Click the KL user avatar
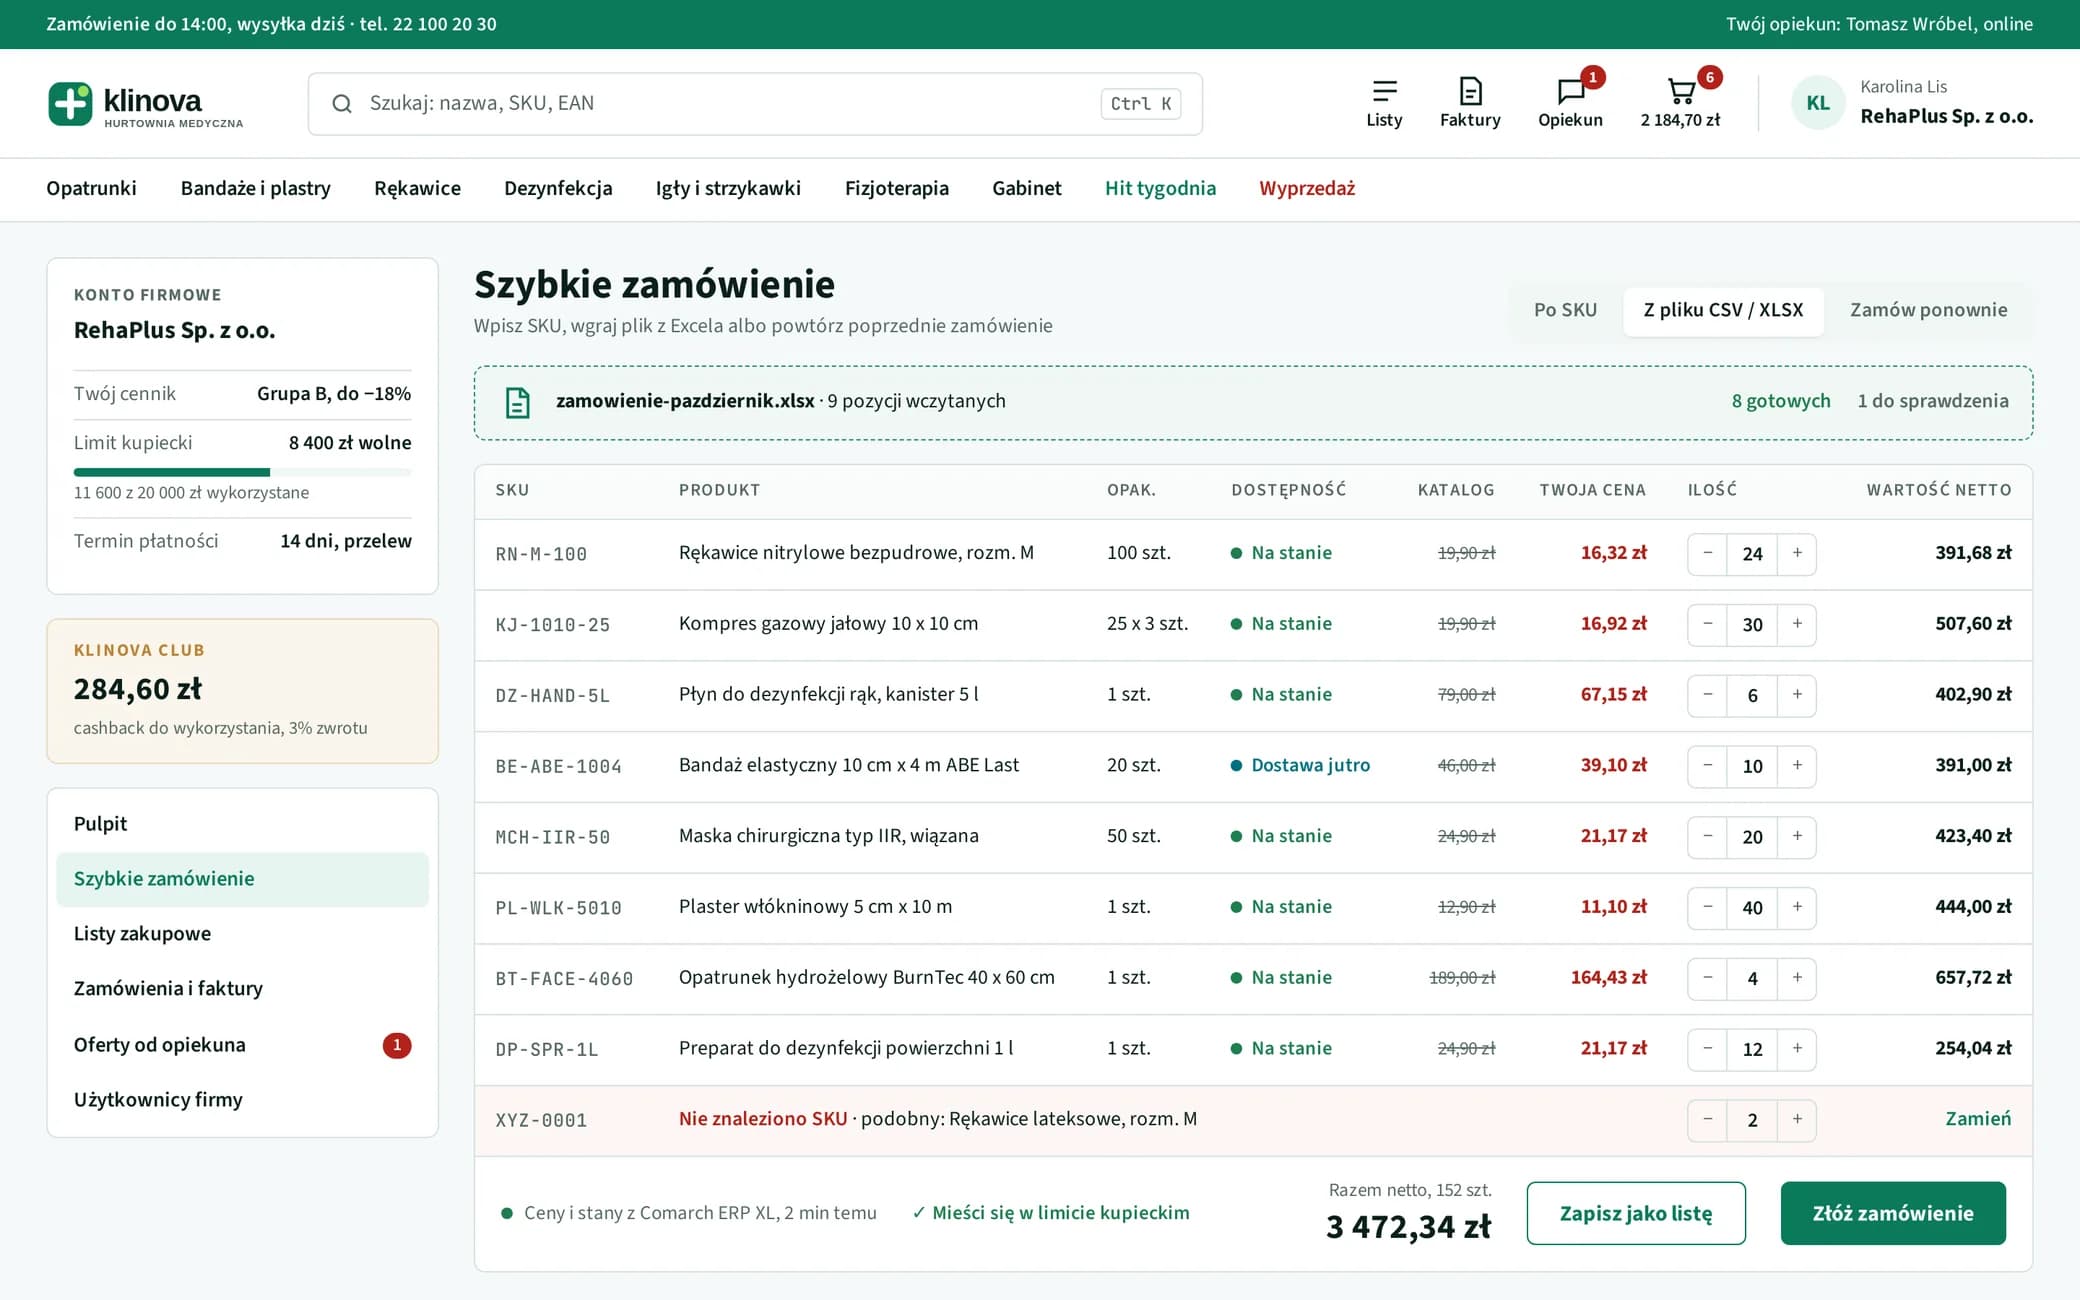Viewport: 2080px width, 1300px height. [x=1818, y=103]
